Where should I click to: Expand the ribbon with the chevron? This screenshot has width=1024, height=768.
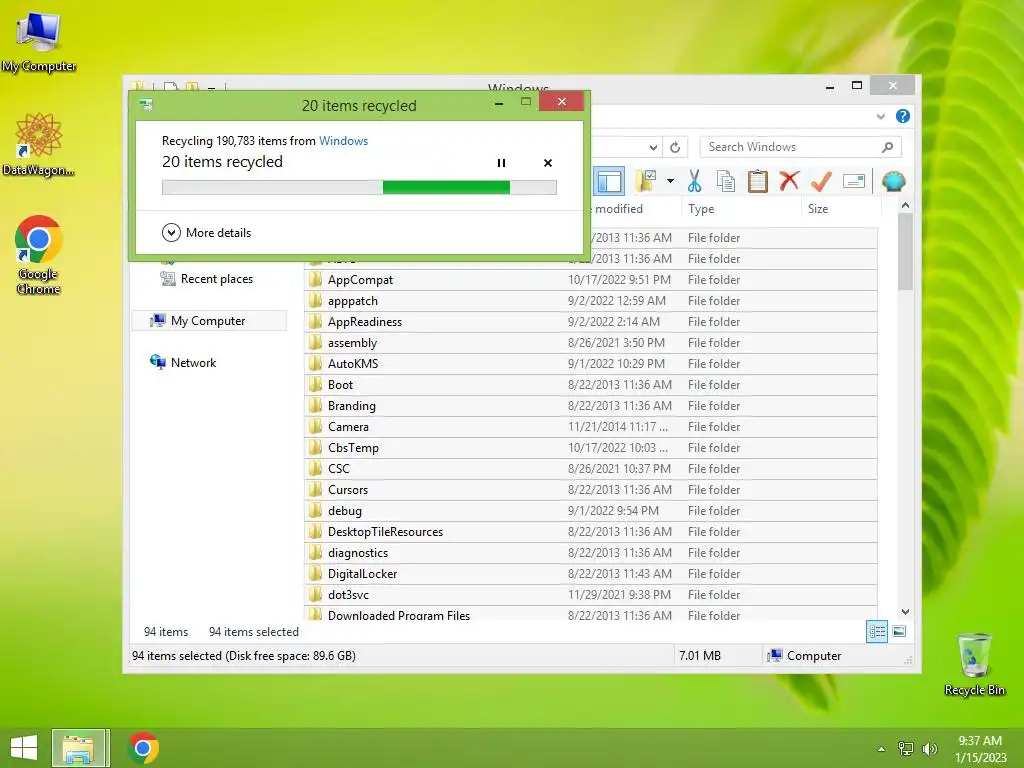[x=880, y=116]
